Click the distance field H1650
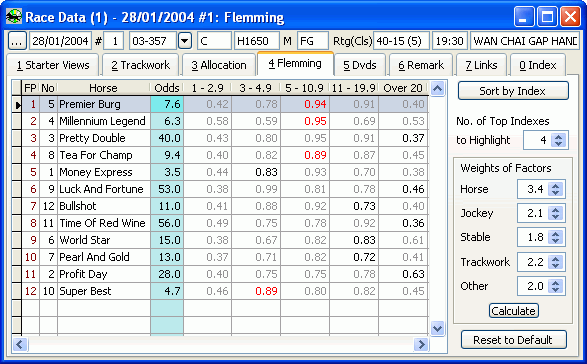Screen dimensions: 587x364 click(257, 41)
